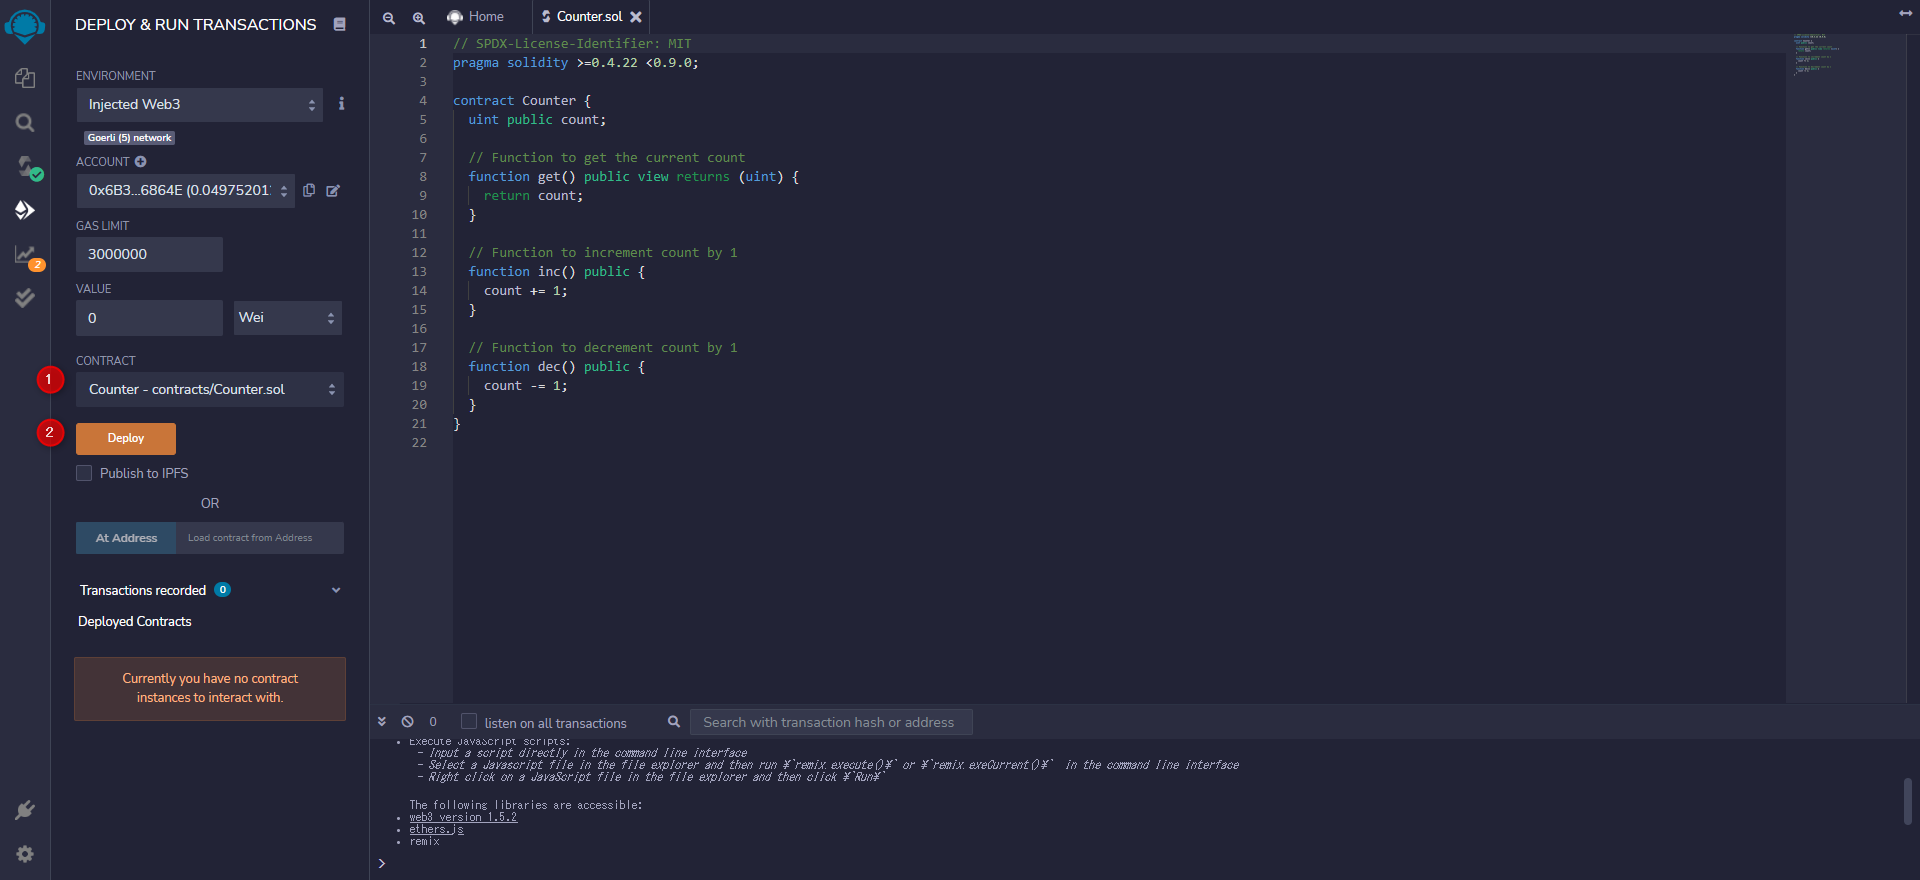The width and height of the screenshot is (1920, 880).
Task: Click the gas limit input field
Action: point(149,255)
